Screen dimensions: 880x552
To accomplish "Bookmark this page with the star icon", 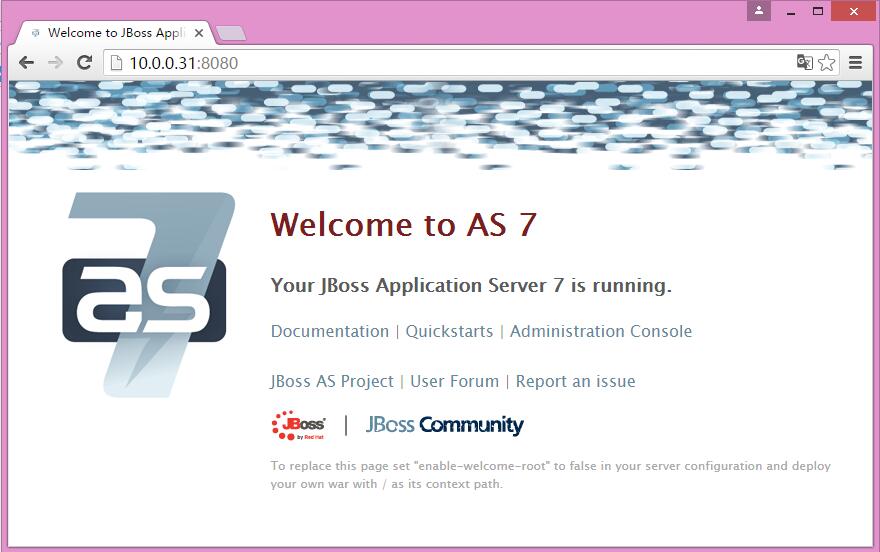I will click(x=826, y=63).
